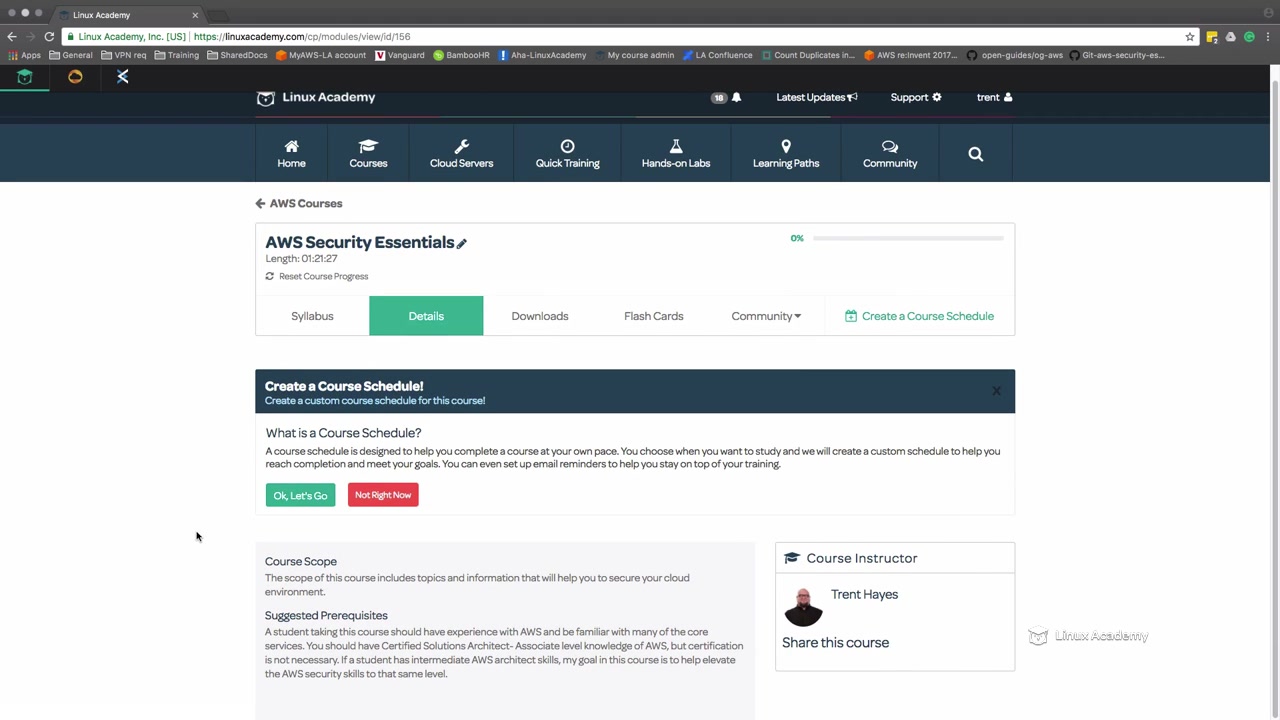The image size is (1280, 720).
Task: Click the 18 notifications count badge
Action: (719, 98)
